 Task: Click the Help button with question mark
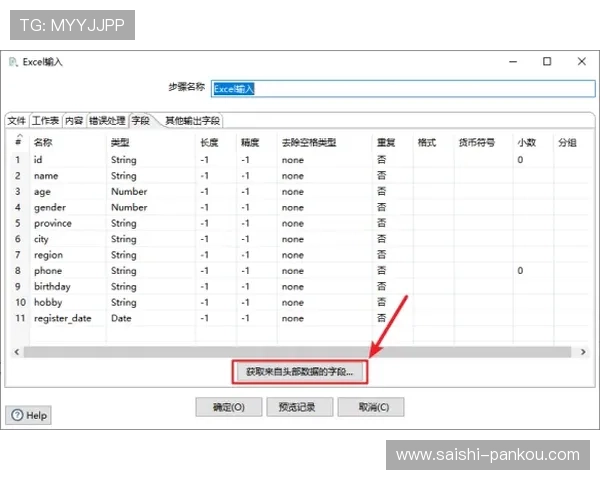pyautogui.click(x=29, y=415)
